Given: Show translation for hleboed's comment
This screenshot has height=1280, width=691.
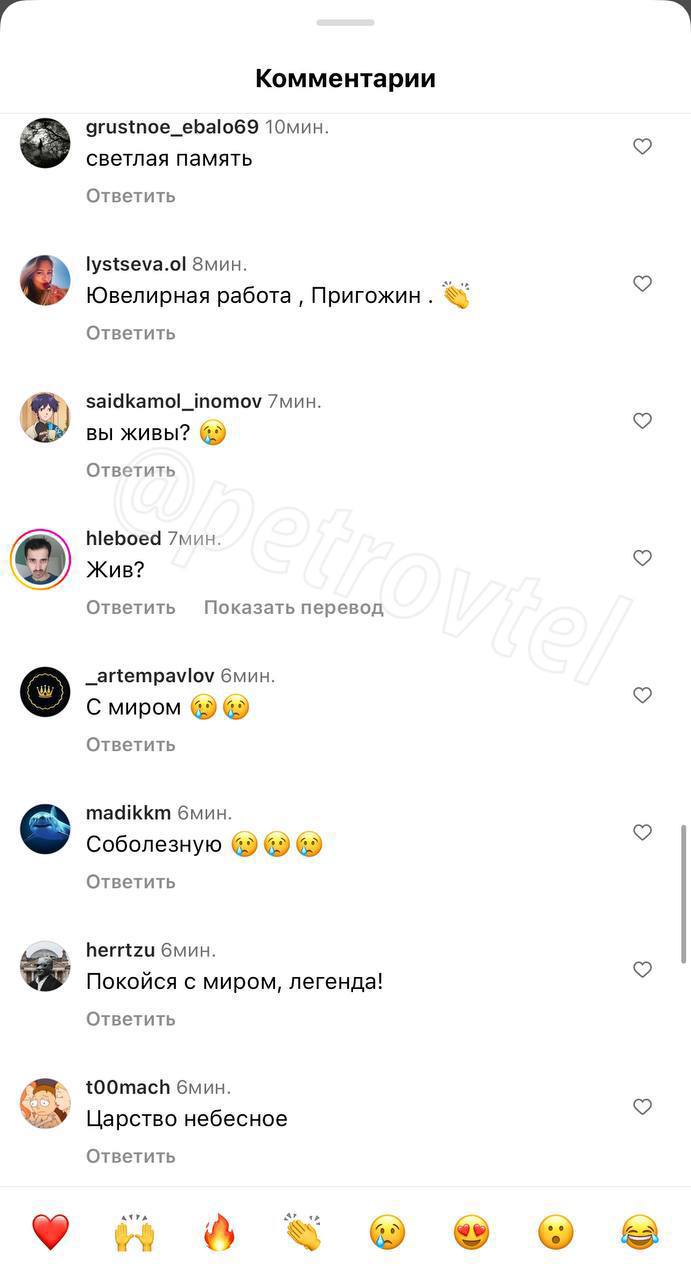Looking at the screenshot, I should [294, 607].
